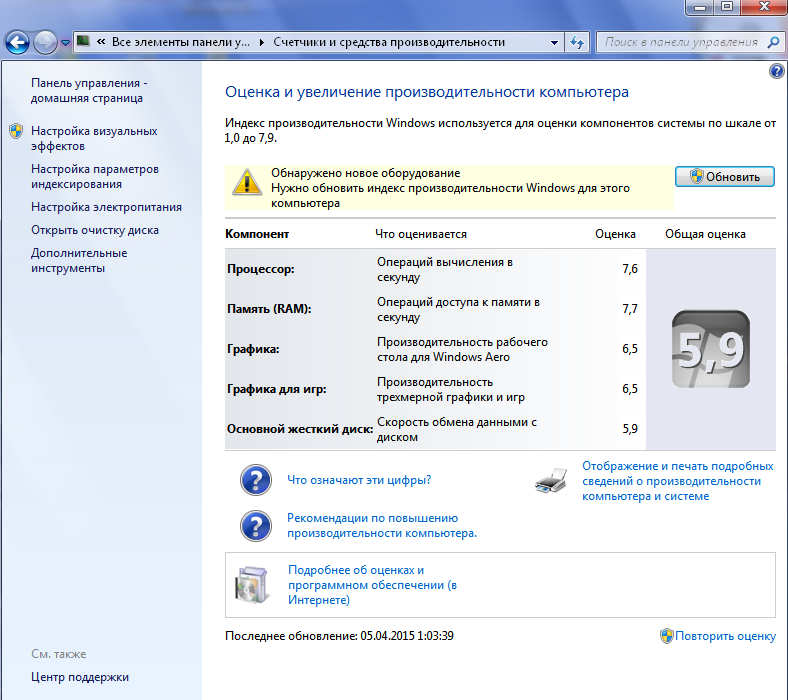
Task: Open 'Настройка визуальных эффектов' link
Action: tap(94, 139)
